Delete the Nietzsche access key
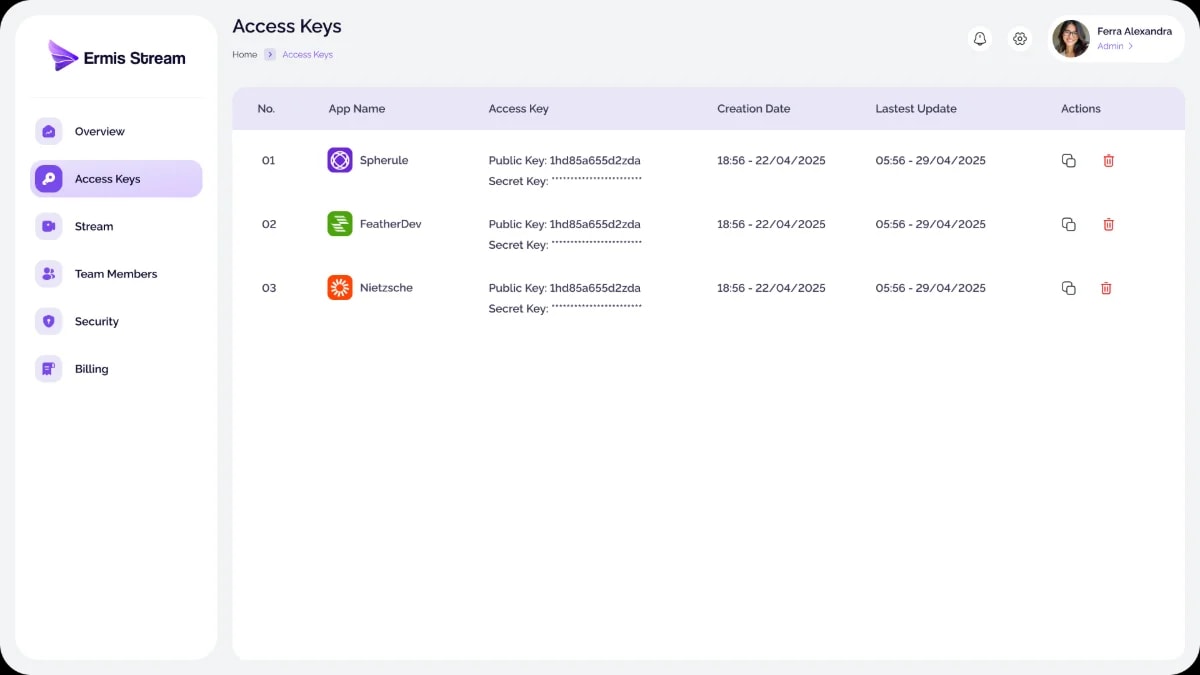 (x=1106, y=288)
